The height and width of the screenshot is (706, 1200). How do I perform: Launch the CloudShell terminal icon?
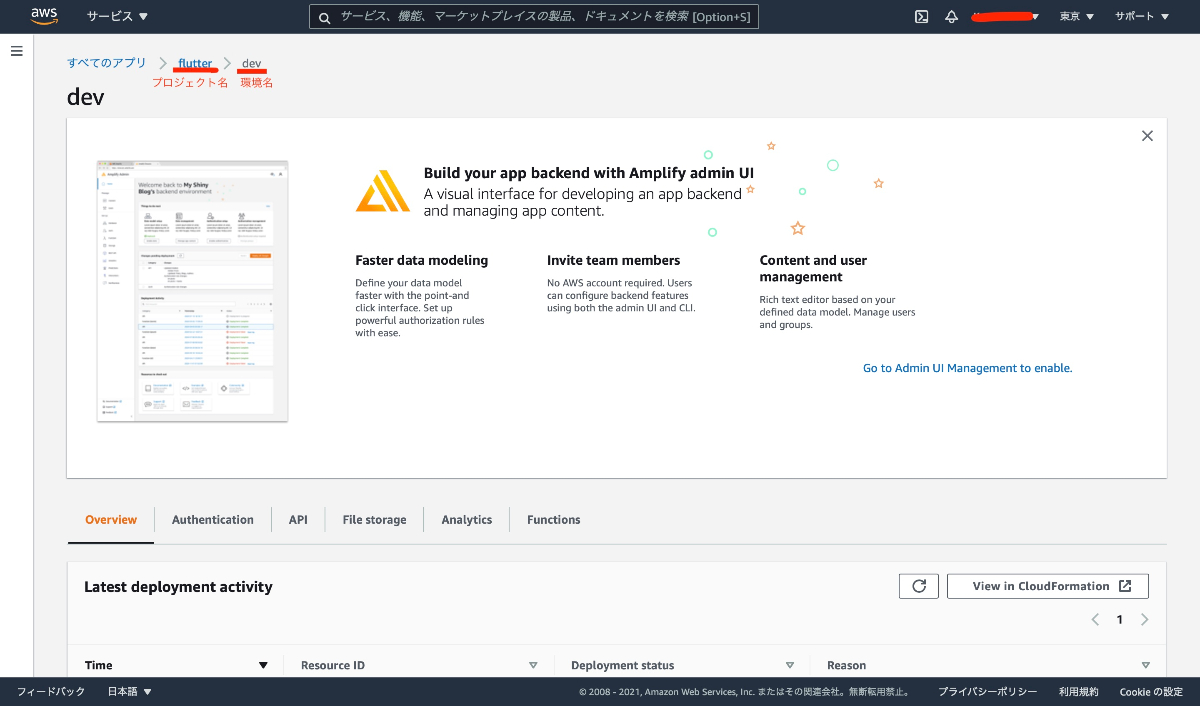[x=922, y=17]
